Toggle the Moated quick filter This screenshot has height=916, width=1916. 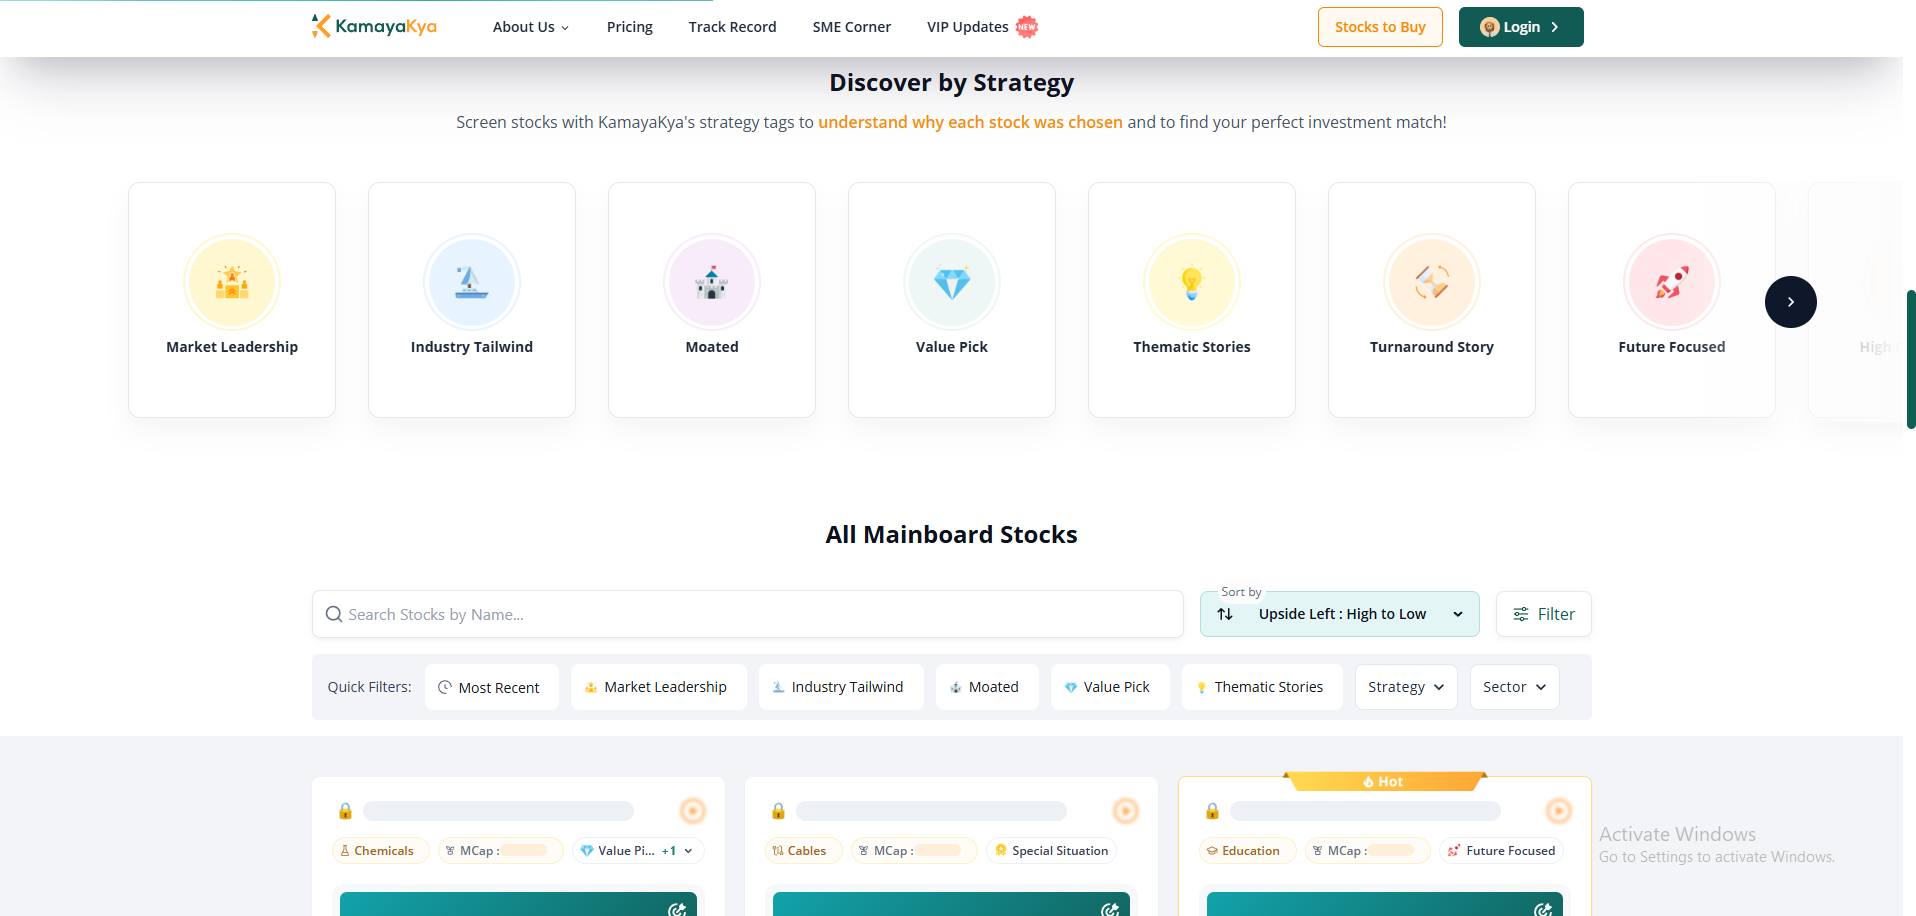[986, 687]
